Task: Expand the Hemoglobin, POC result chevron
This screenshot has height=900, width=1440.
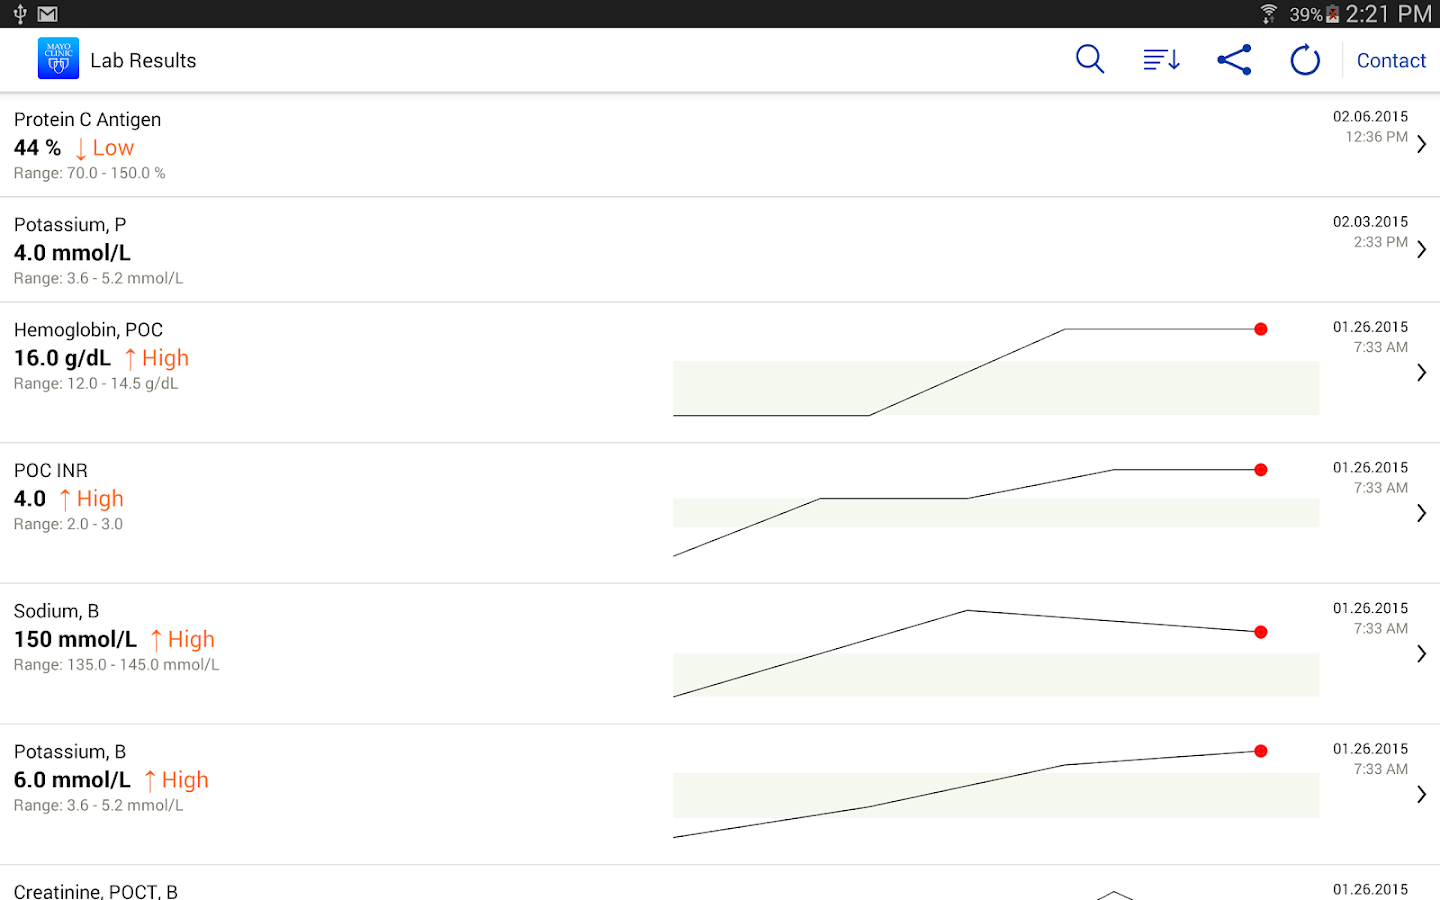Action: coord(1421,373)
